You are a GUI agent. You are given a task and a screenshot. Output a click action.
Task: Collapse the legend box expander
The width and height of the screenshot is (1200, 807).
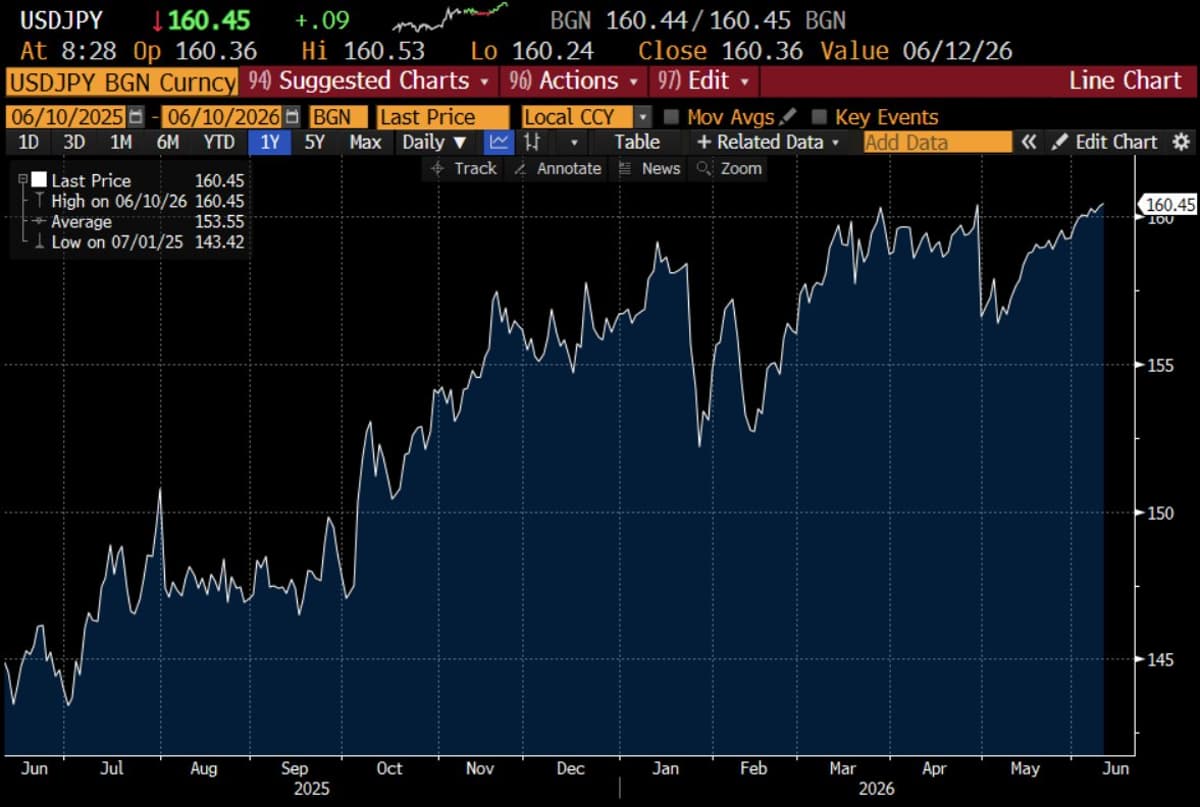pos(22,180)
